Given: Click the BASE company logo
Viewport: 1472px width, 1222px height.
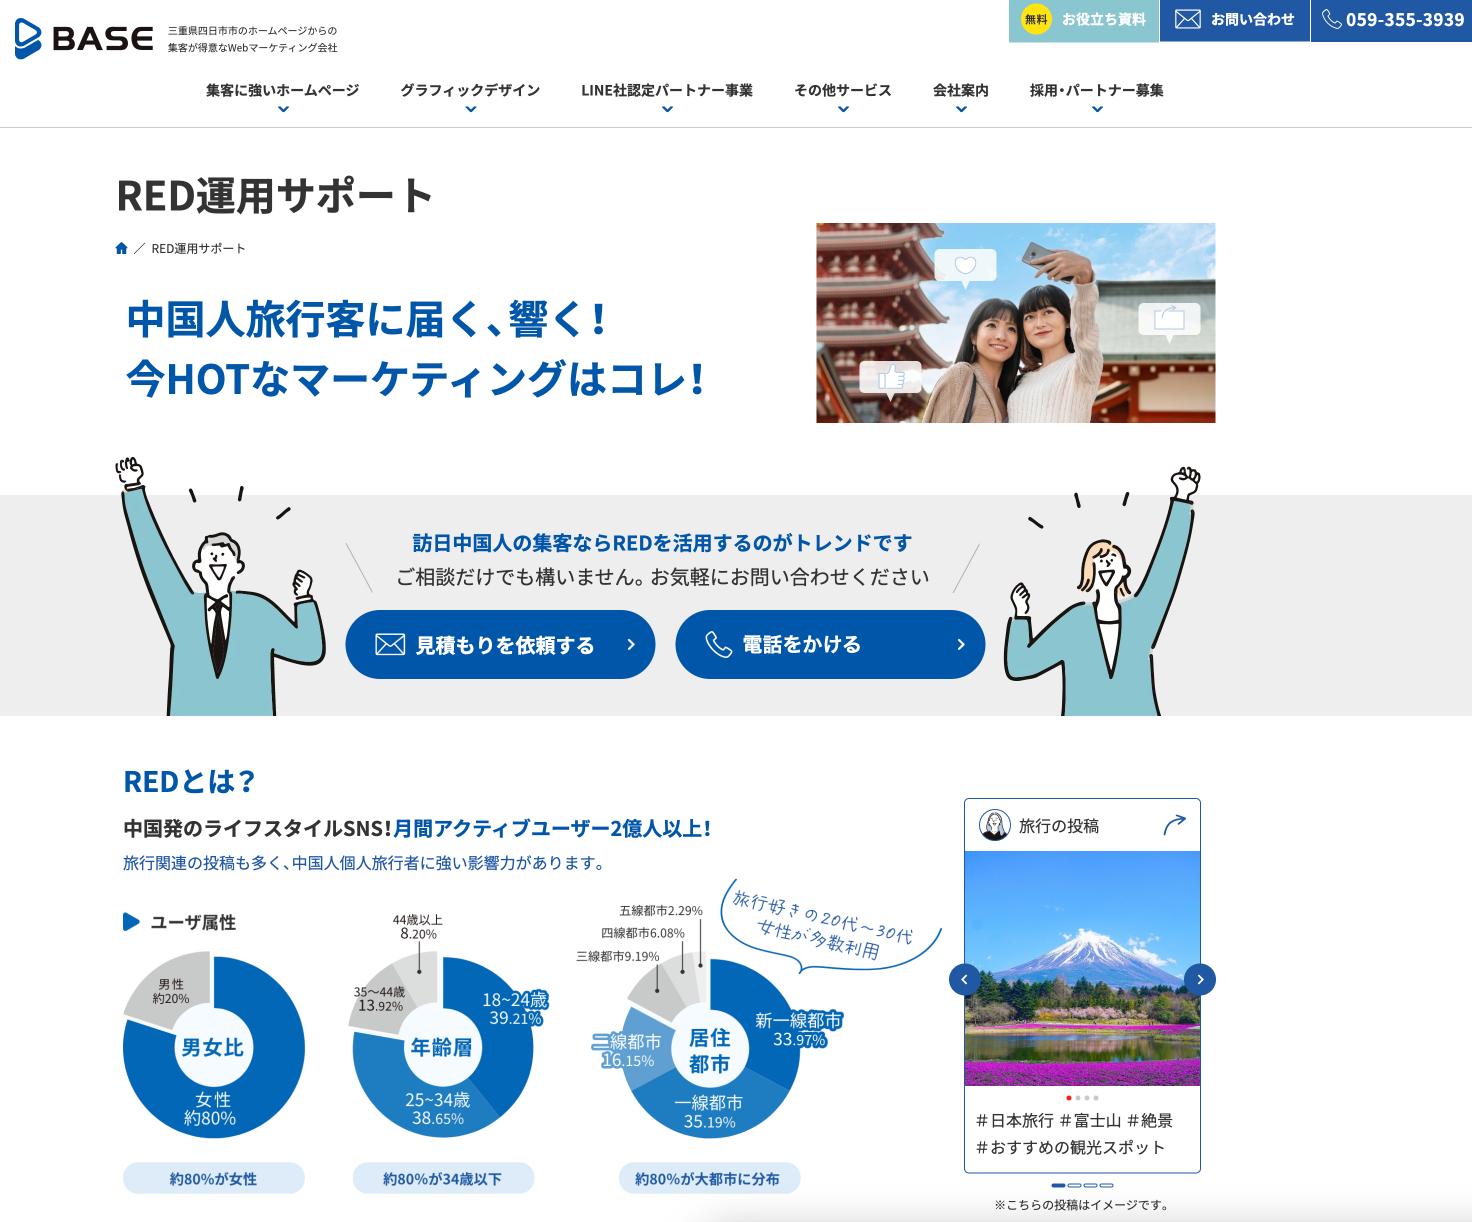Looking at the screenshot, I should tap(84, 39).
